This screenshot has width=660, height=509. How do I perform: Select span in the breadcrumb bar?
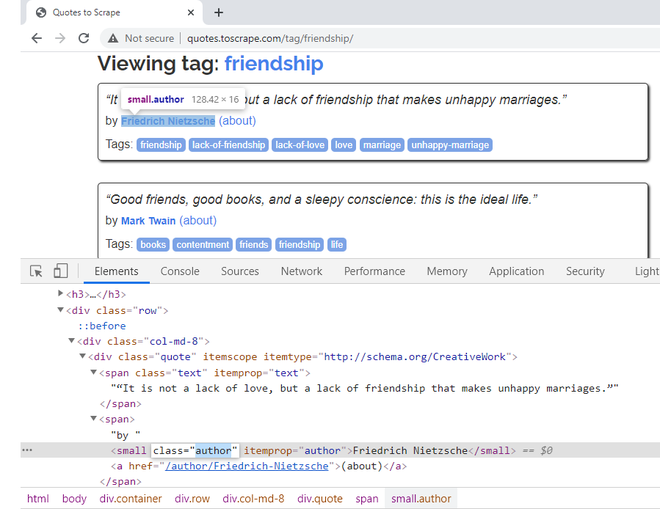pos(367,499)
